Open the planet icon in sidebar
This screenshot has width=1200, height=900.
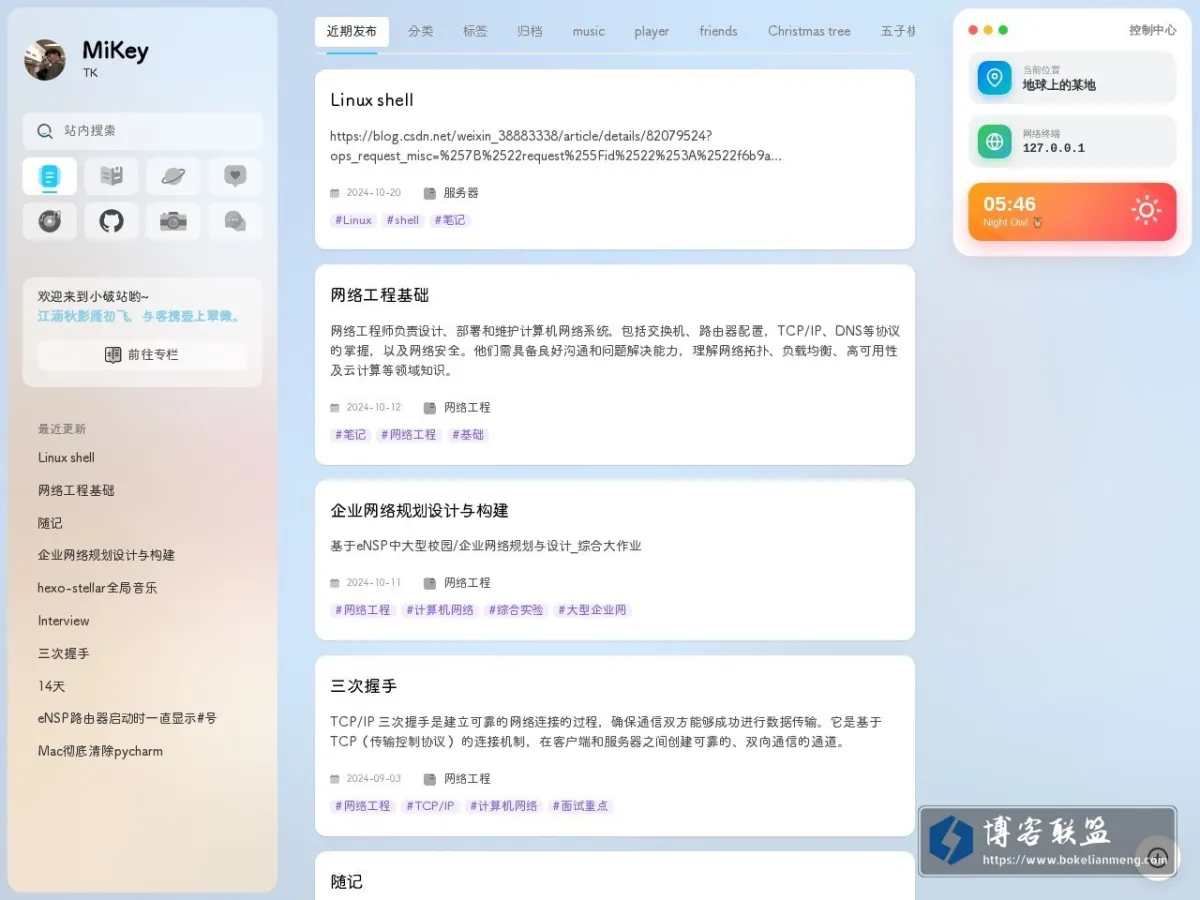tap(173, 177)
